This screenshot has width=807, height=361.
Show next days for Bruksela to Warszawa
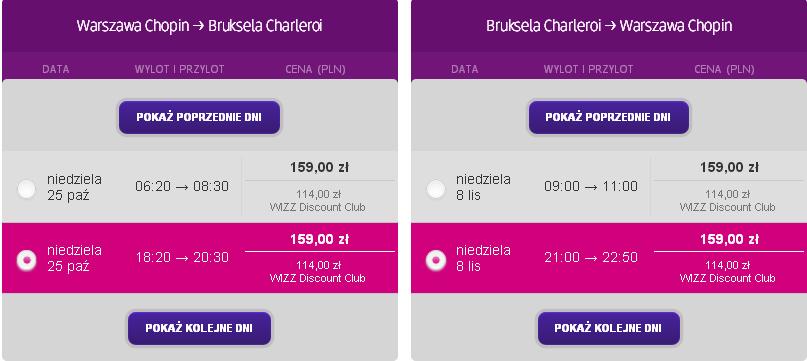[608, 329]
